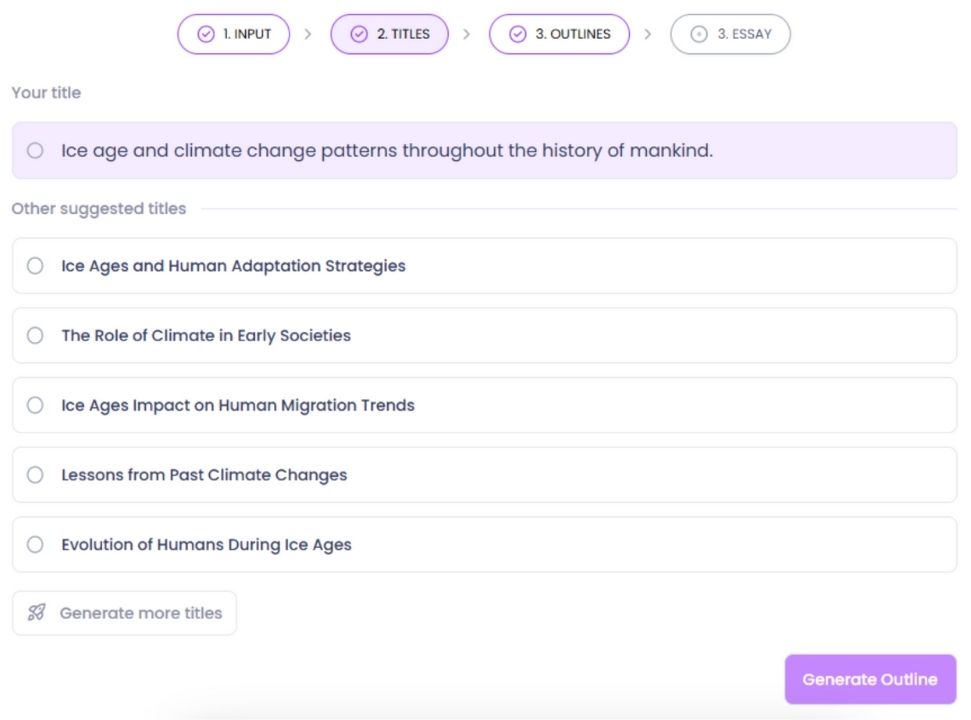
Task: Click the Generate more titles button
Action: click(124, 613)
